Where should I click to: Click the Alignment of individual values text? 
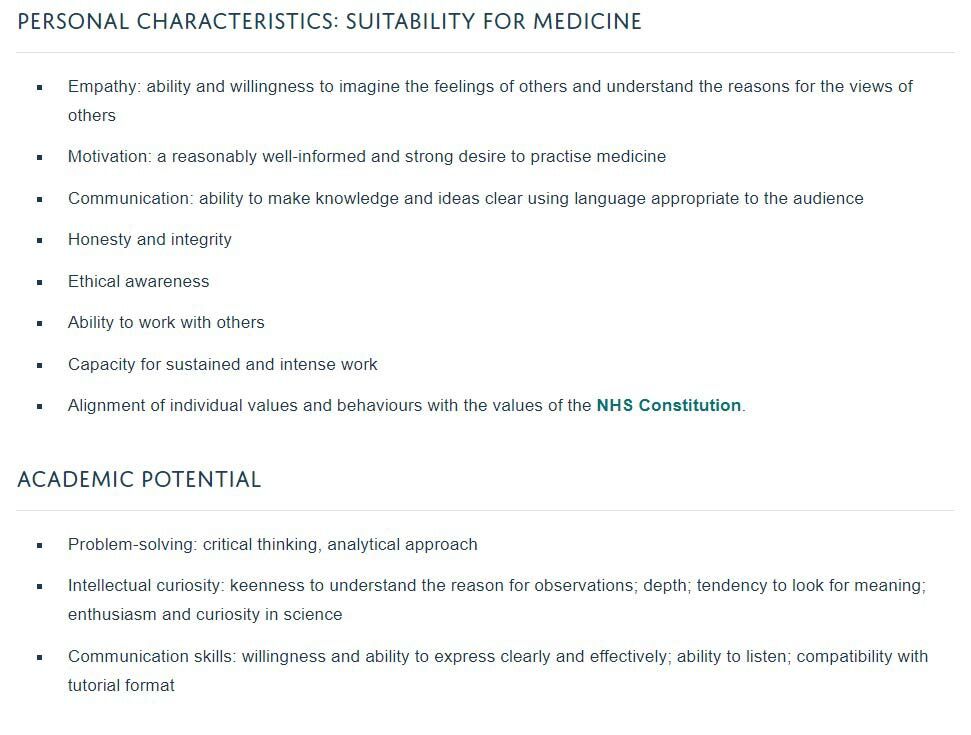point(330,406)
